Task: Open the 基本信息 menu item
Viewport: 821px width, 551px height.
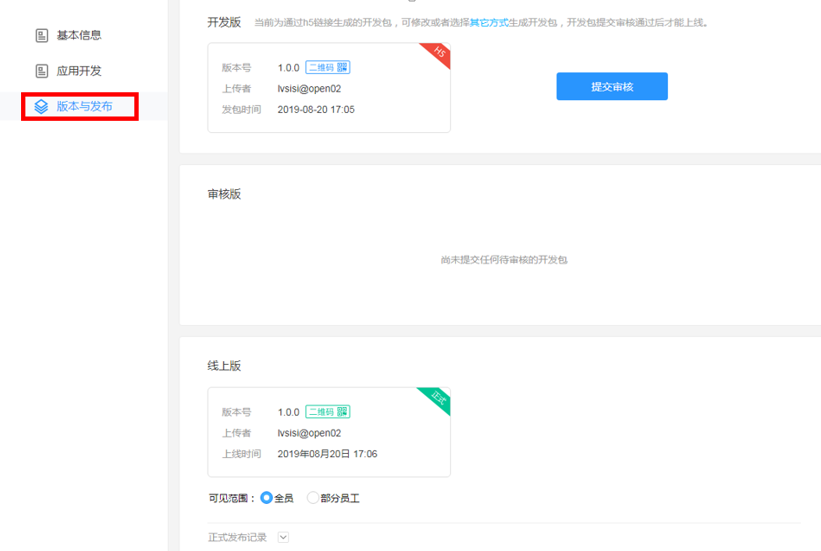Action: (78, 36)
